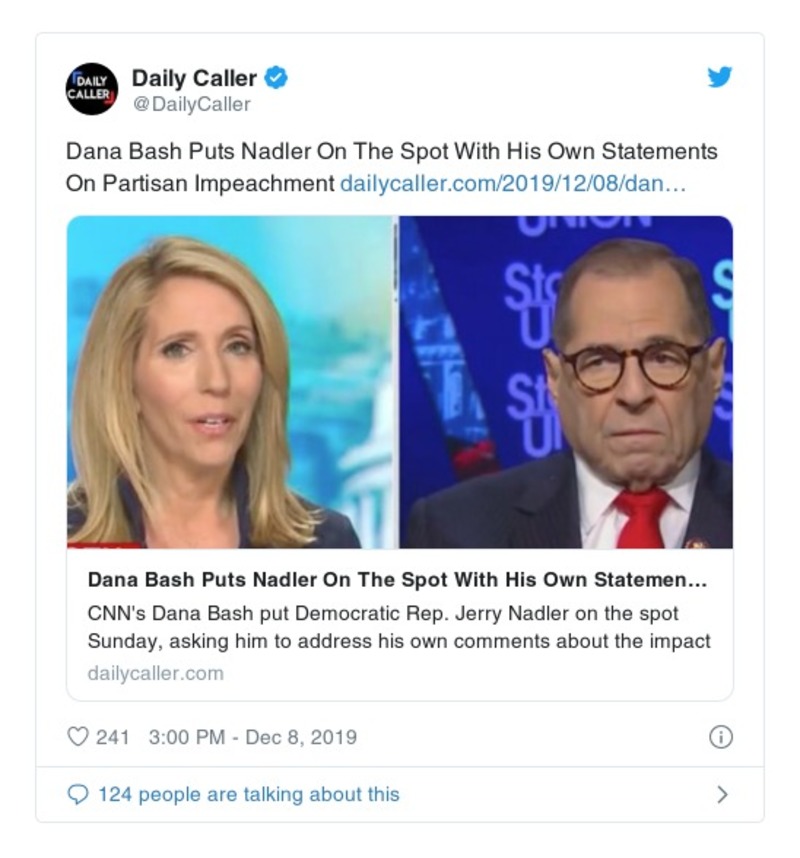Click the blue verified checkmark badge
This screenshot has width=800, height=858.
(276, 78)
